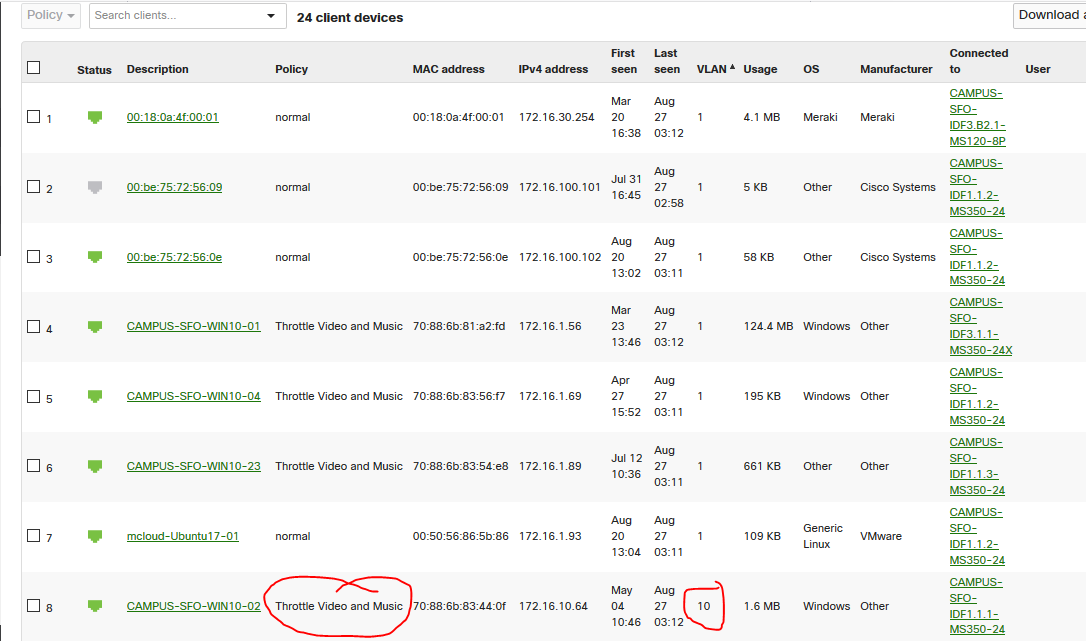1086x641 pixels.
Task: Open CAMPUS-SFO-WIN10-01 client link
Action: [193, 326]
